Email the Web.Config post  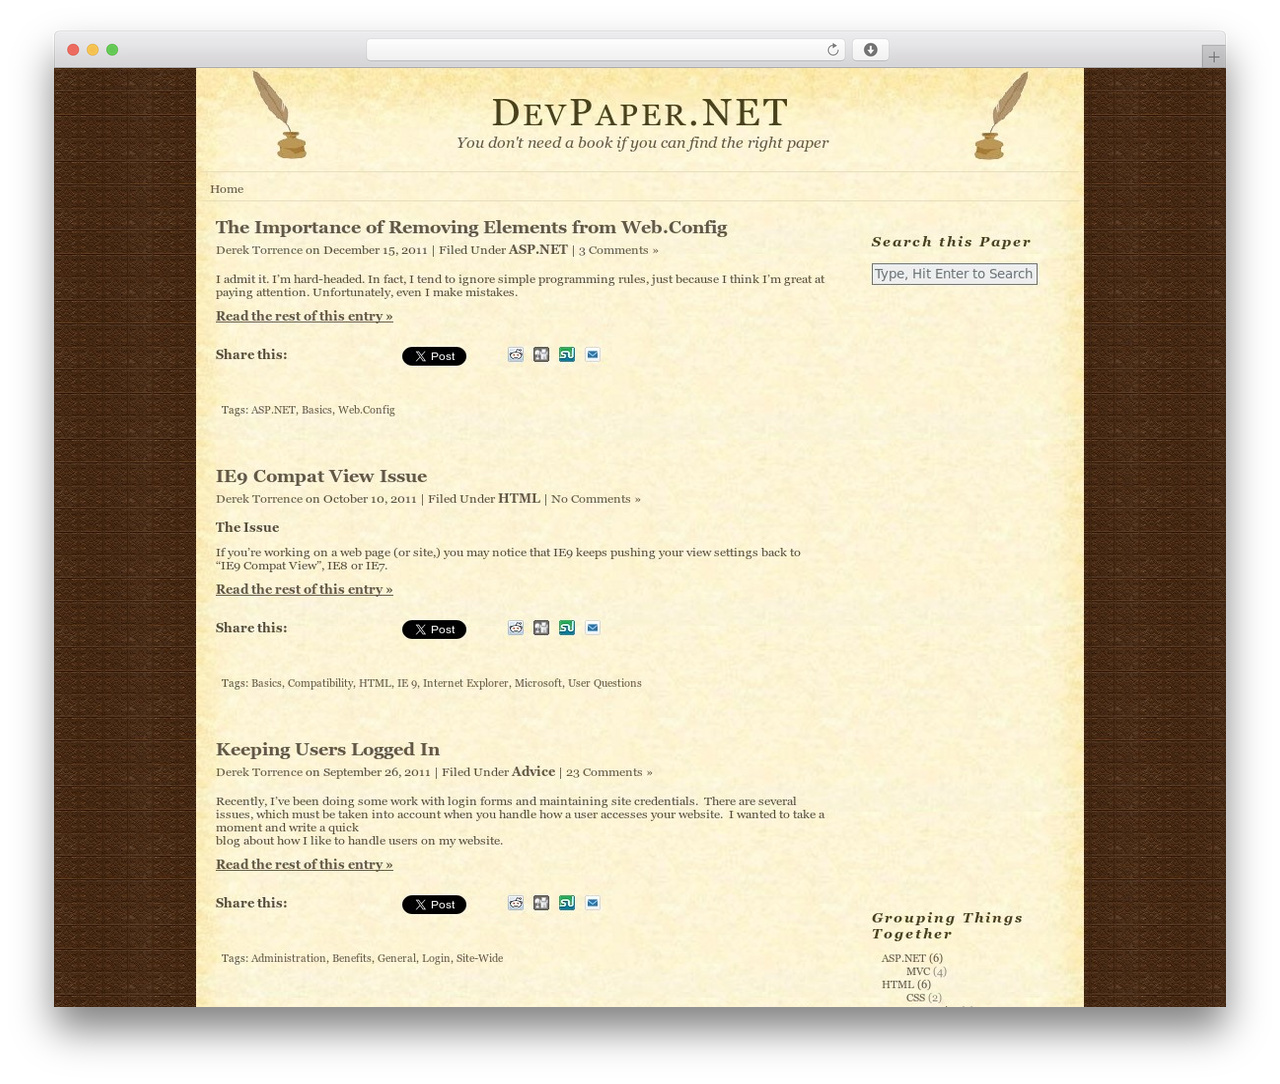point(593,354)
